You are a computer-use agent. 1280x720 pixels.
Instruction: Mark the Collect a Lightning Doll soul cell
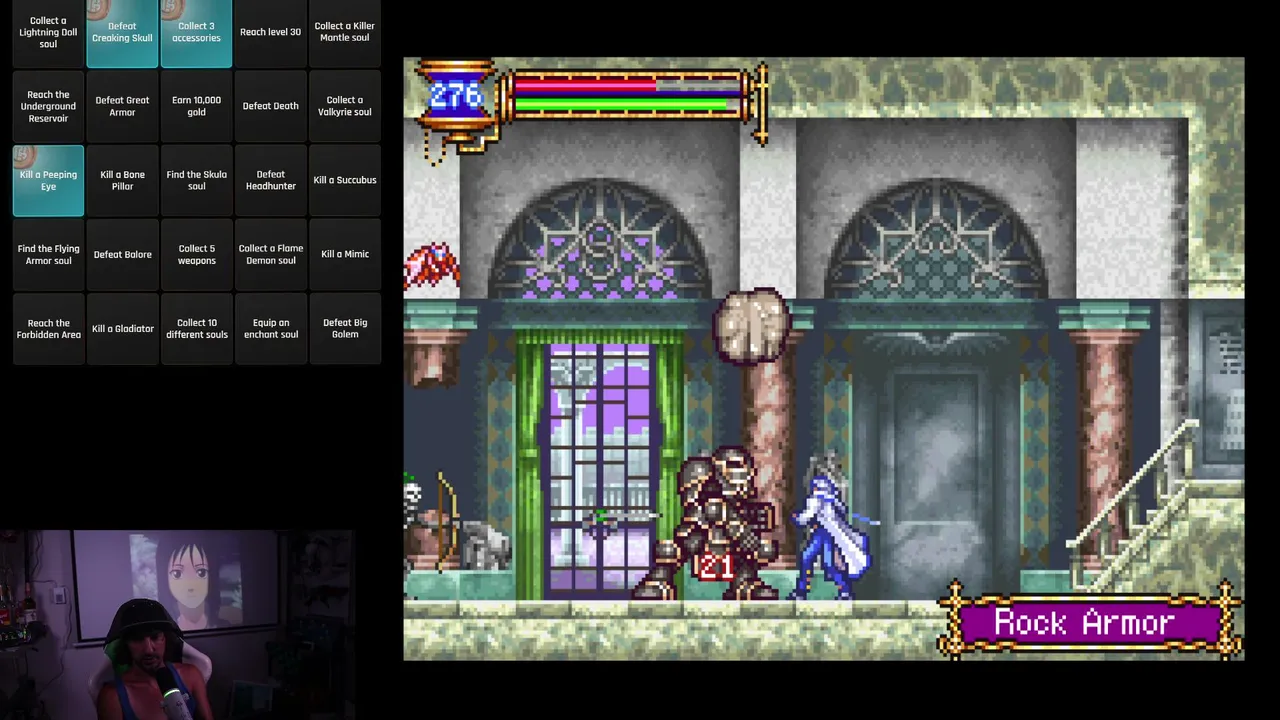pos(48,32)
